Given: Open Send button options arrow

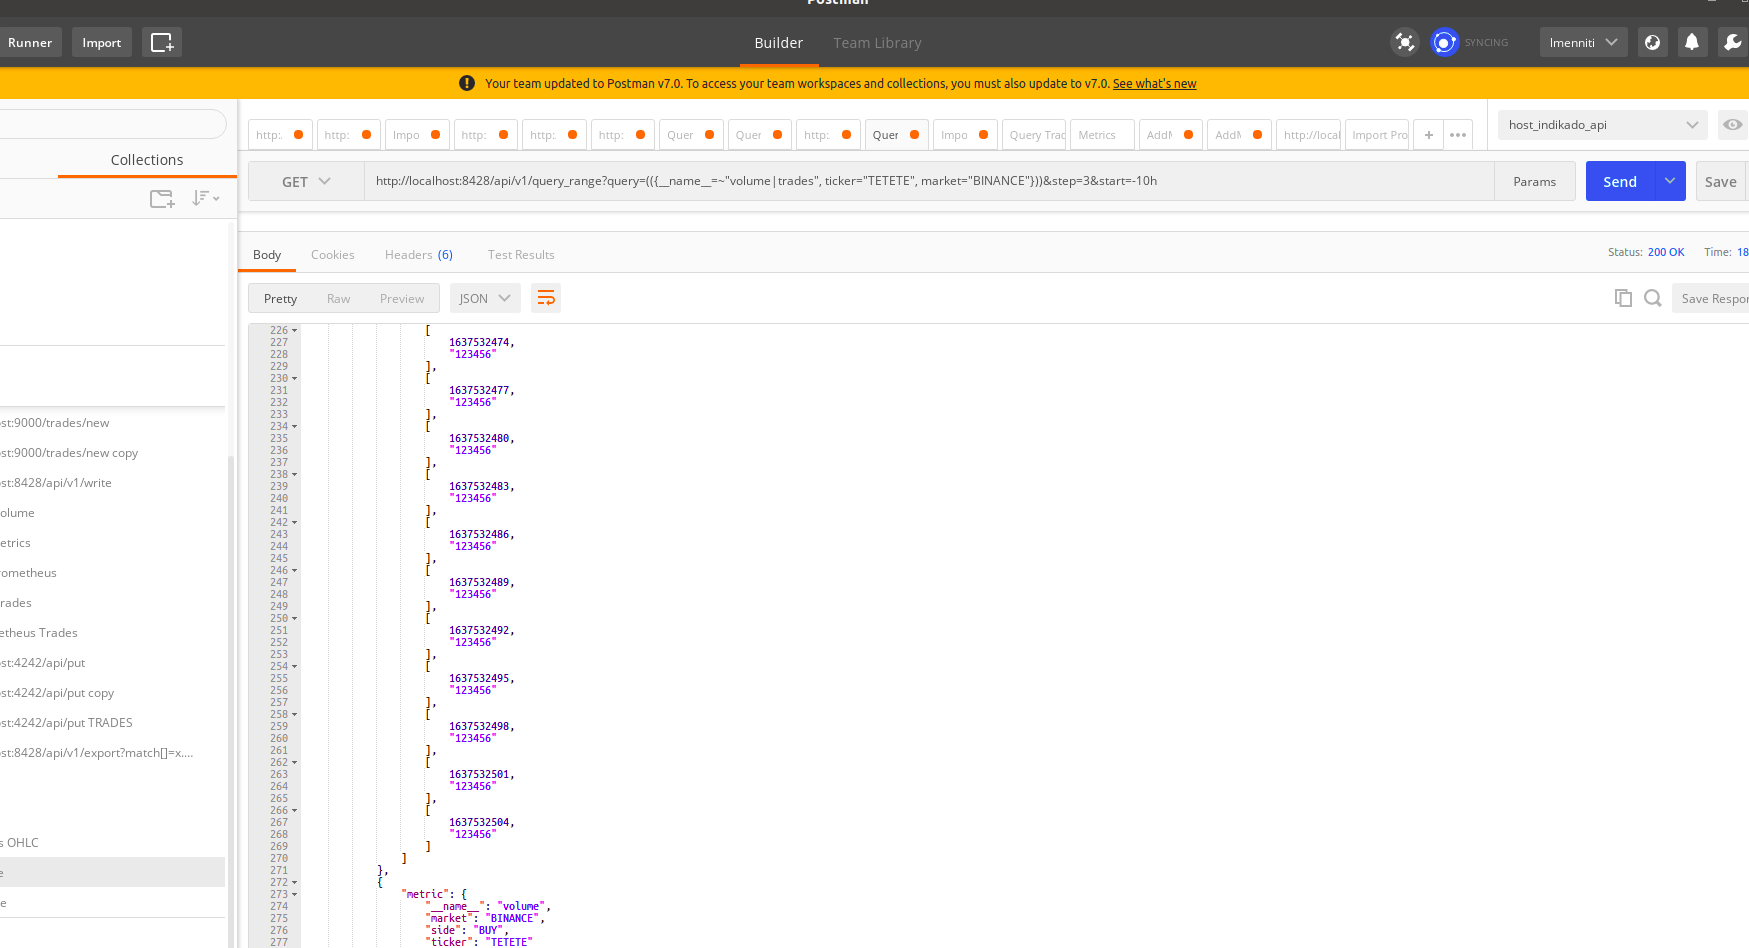Looking at the screenshot, I should pos(1670,181).
